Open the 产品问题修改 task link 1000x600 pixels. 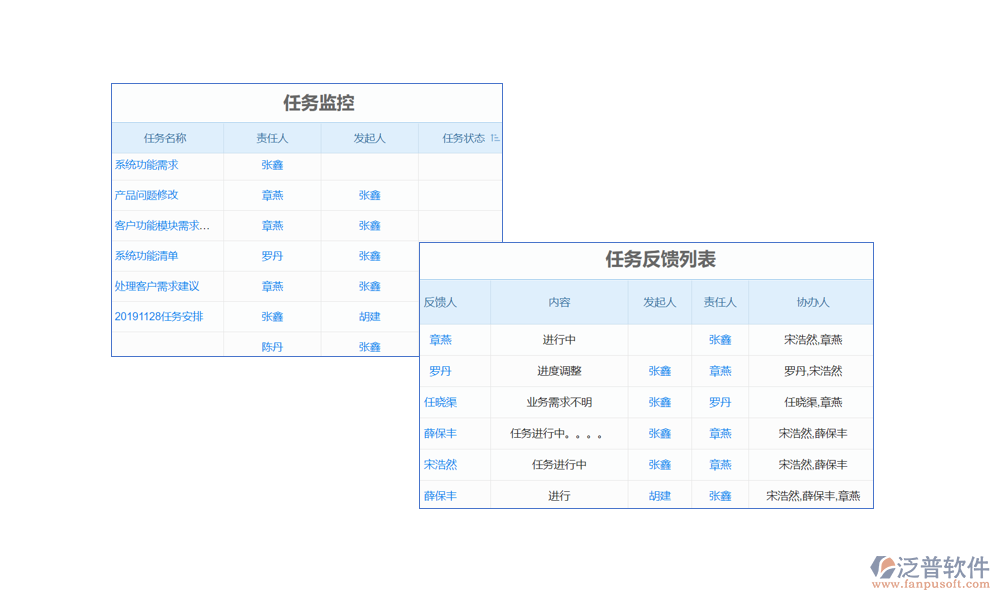(146, 195)
